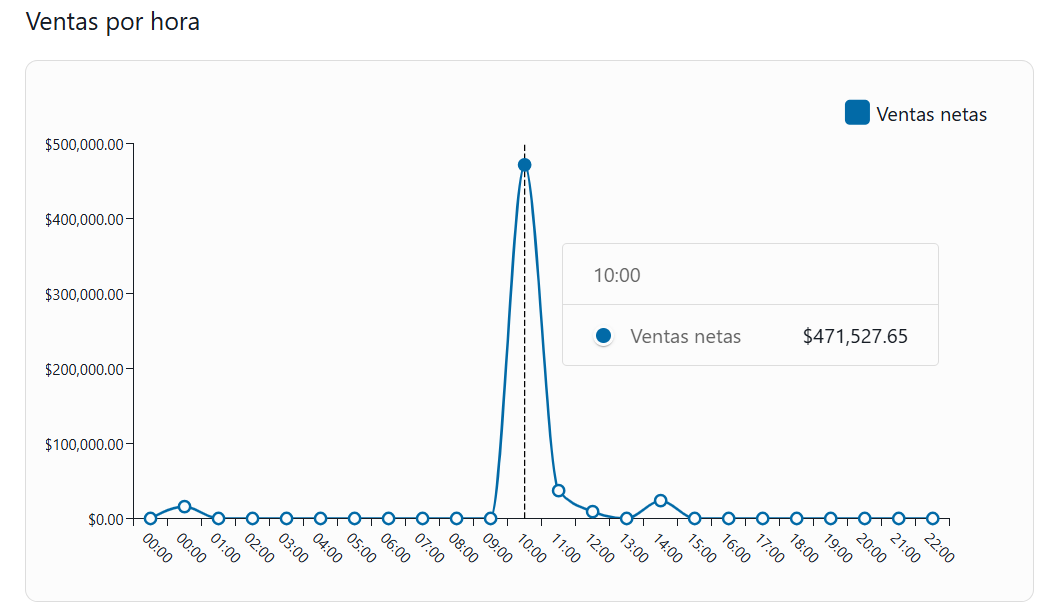
Task: Select the 05:00 data point marker
Action: [355, 519]
